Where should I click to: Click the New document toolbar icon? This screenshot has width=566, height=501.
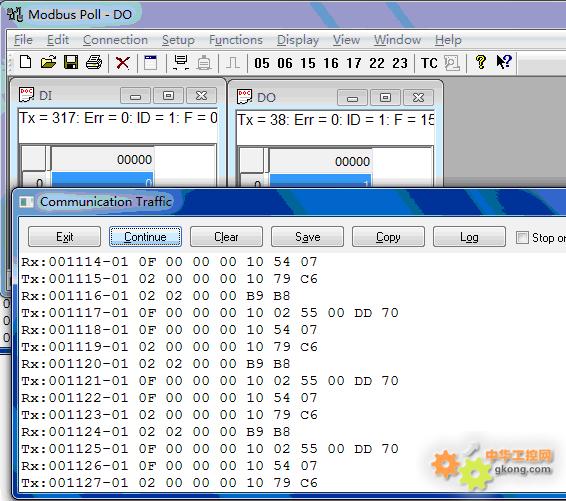[25, 62]
